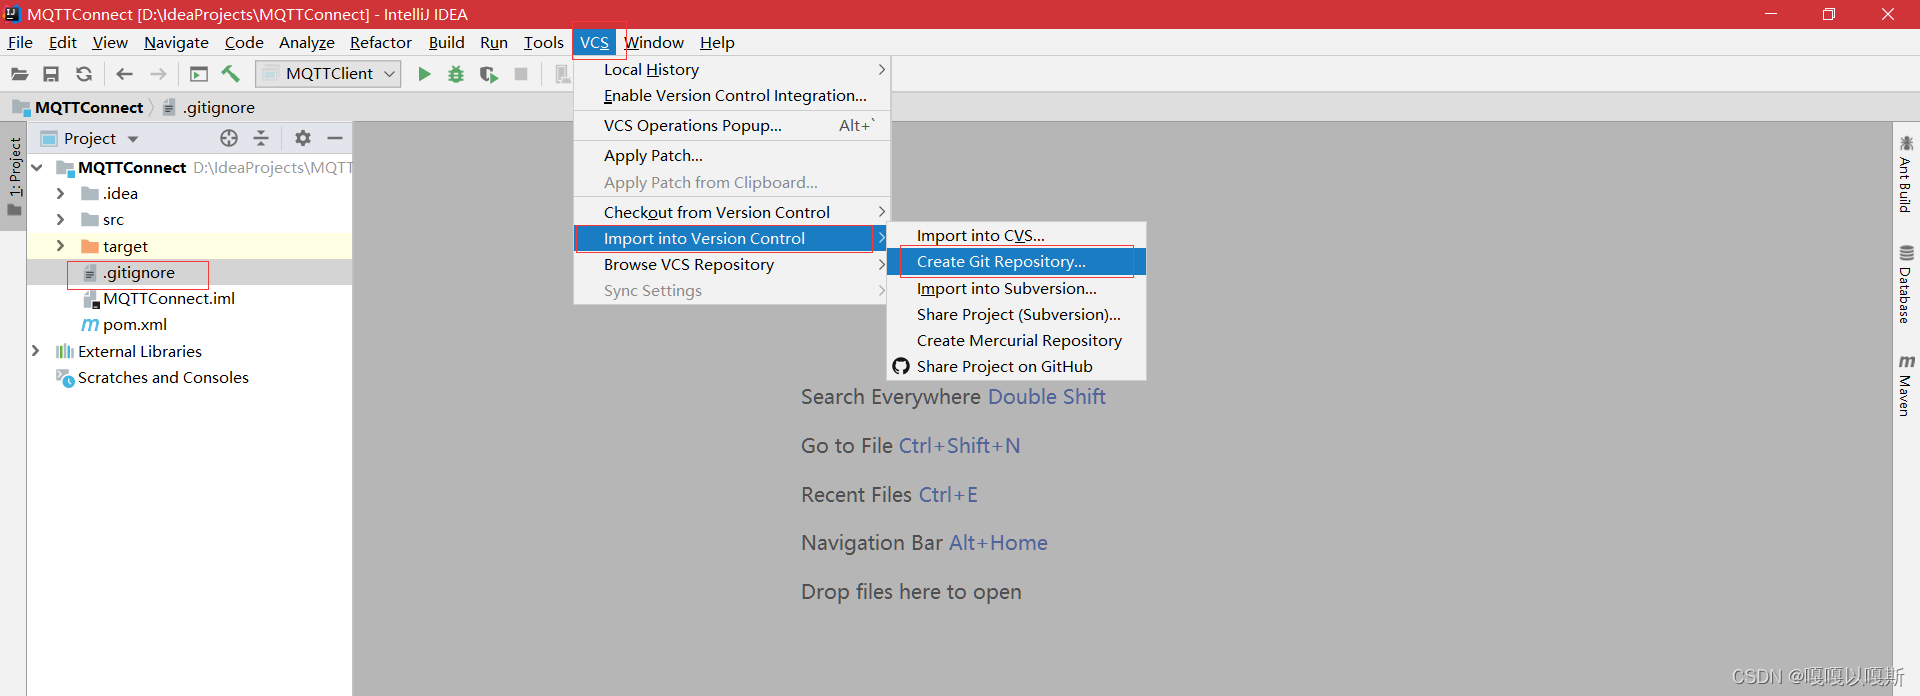Open the Build menu
Image resolution: width=1920 pixels, height=696 pixels.
(446, 42)
